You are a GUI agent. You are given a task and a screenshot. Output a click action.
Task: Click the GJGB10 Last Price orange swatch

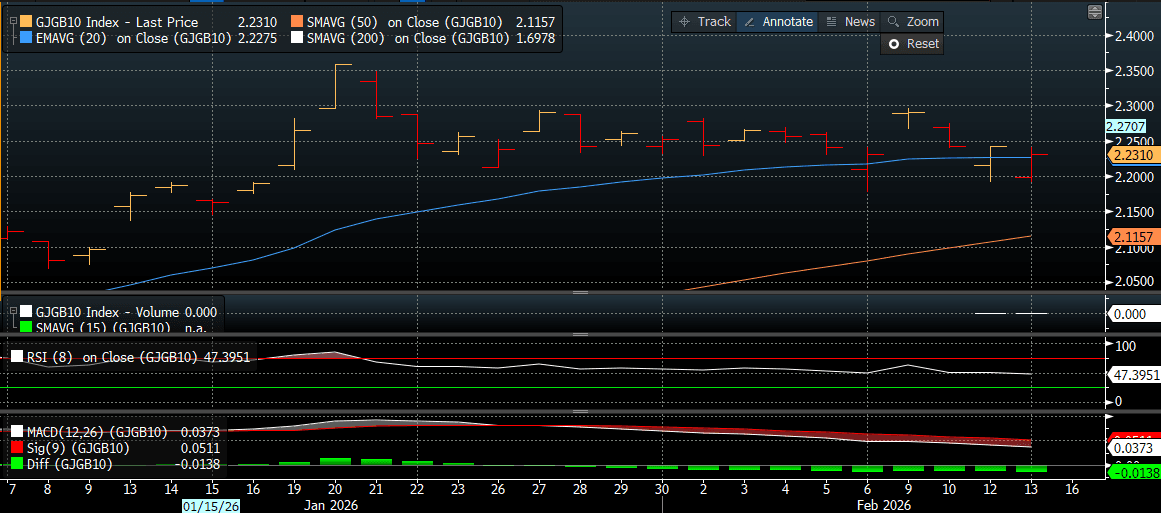[x=25, y=22]
